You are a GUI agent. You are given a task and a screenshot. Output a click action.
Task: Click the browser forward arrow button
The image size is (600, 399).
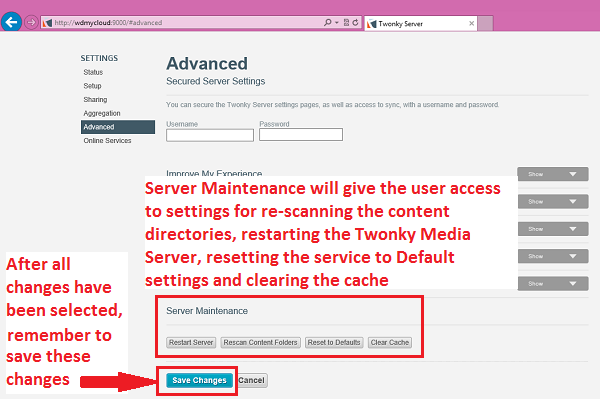(x=31, y=22)
